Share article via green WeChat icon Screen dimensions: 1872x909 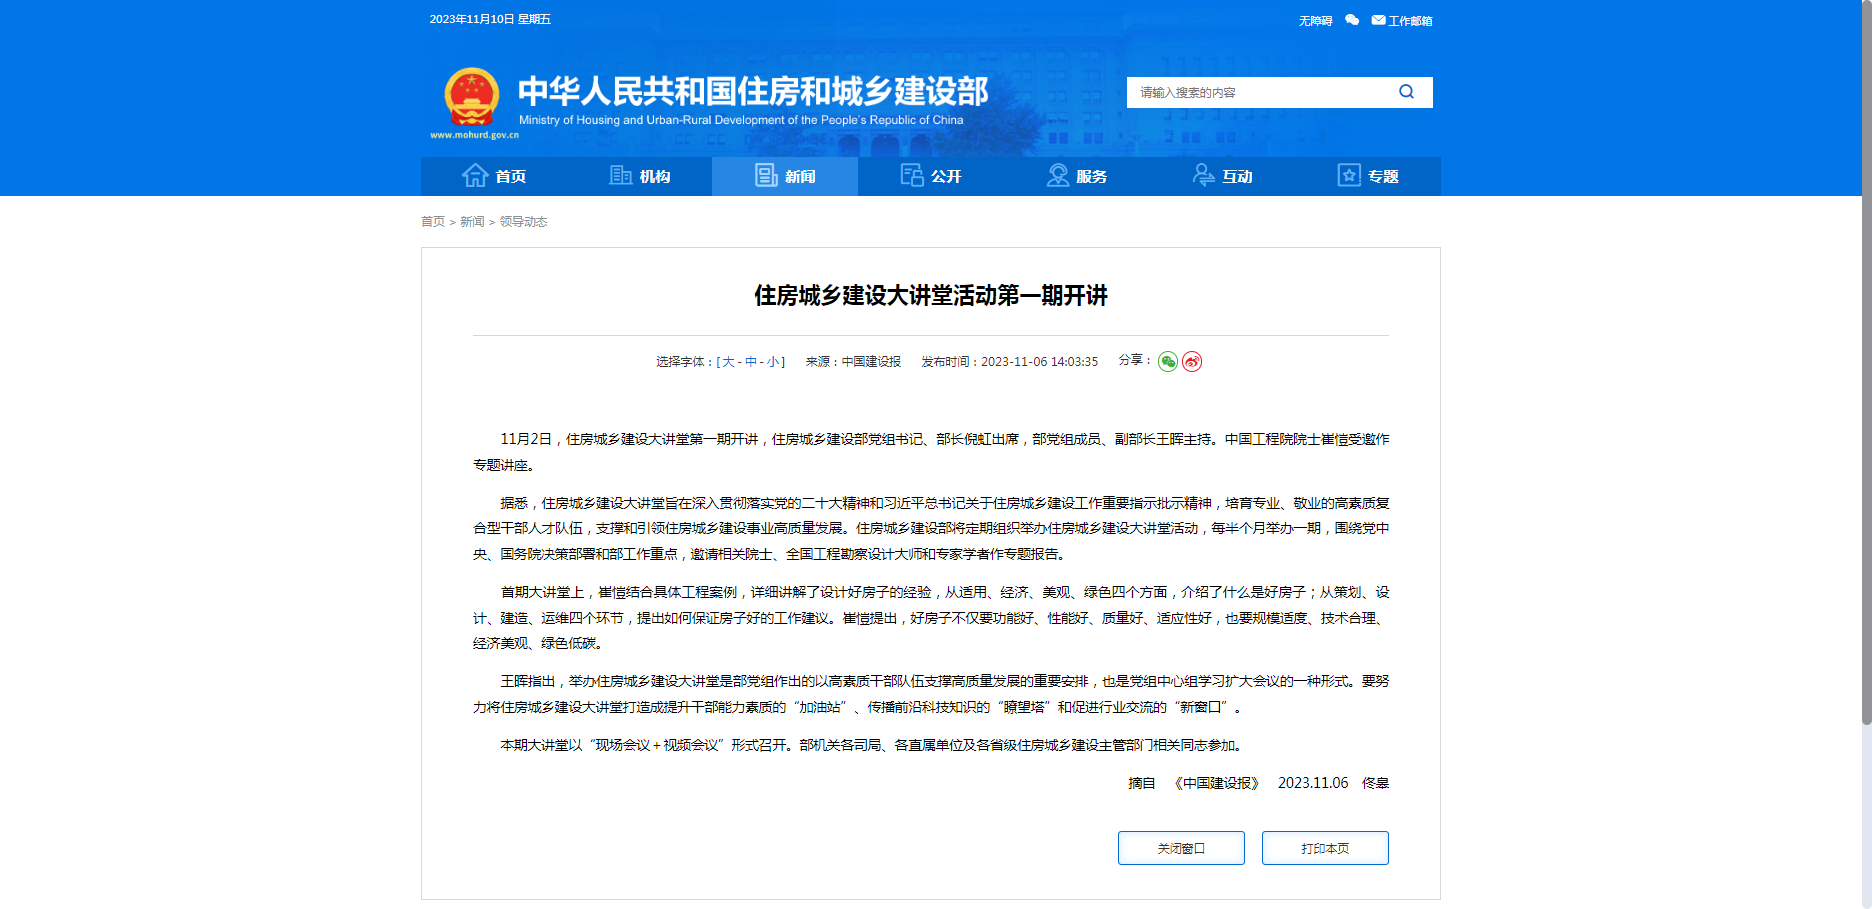tap(1168, 361)
